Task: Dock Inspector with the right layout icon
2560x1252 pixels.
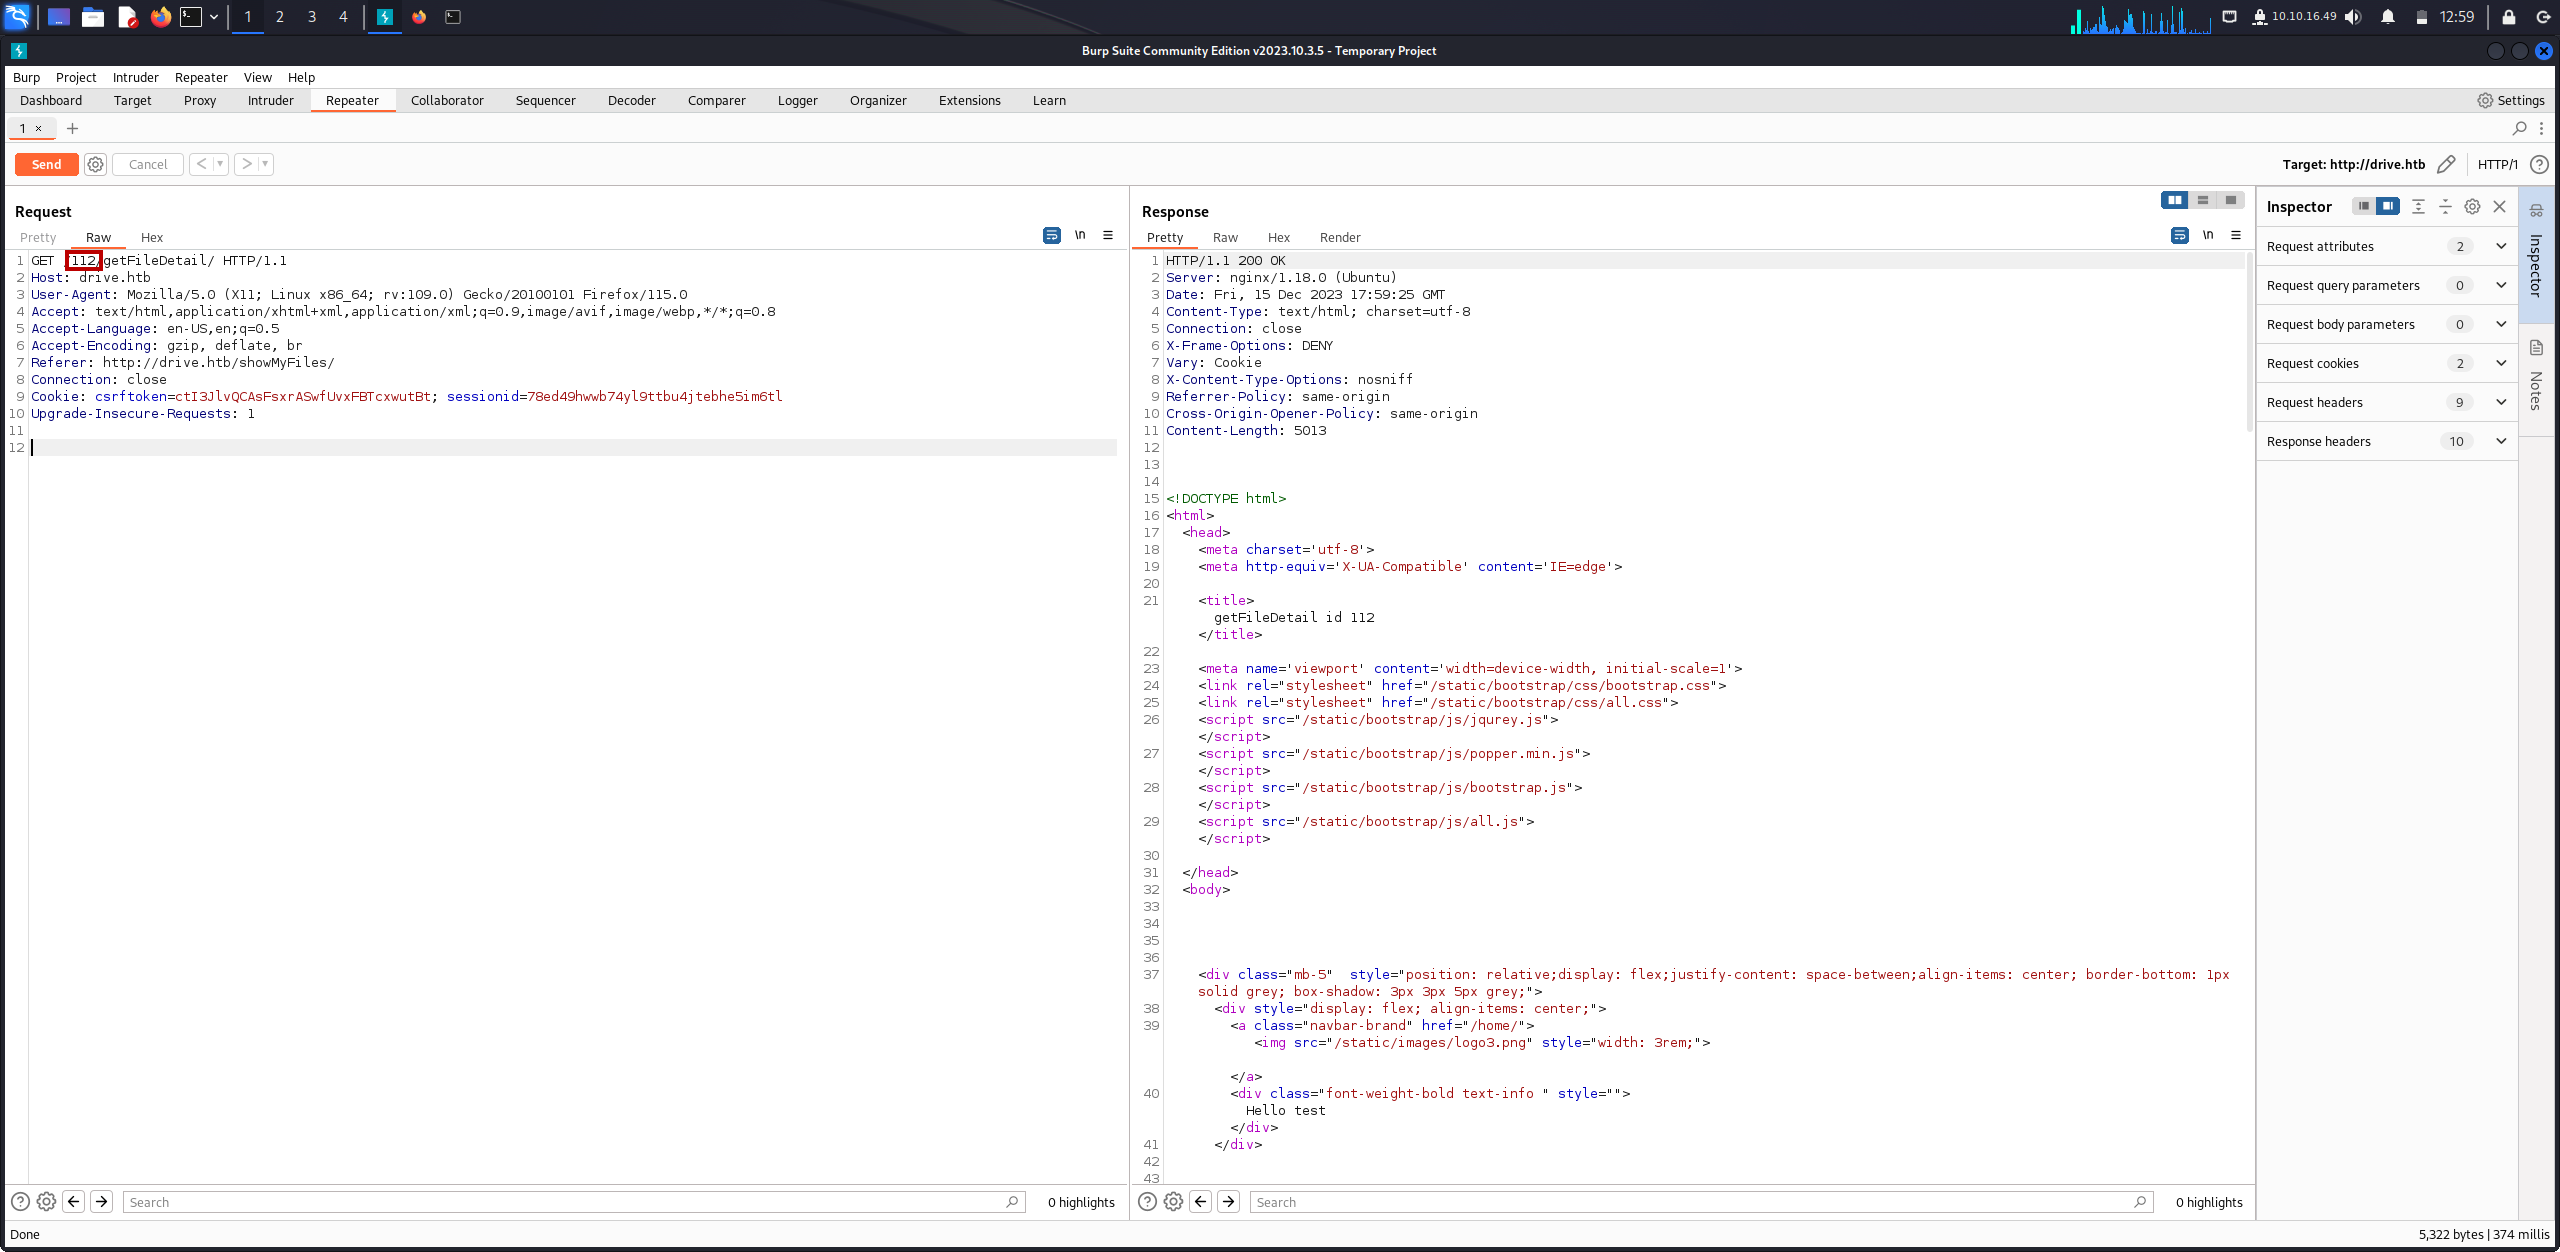Action: click(2387, 206)
